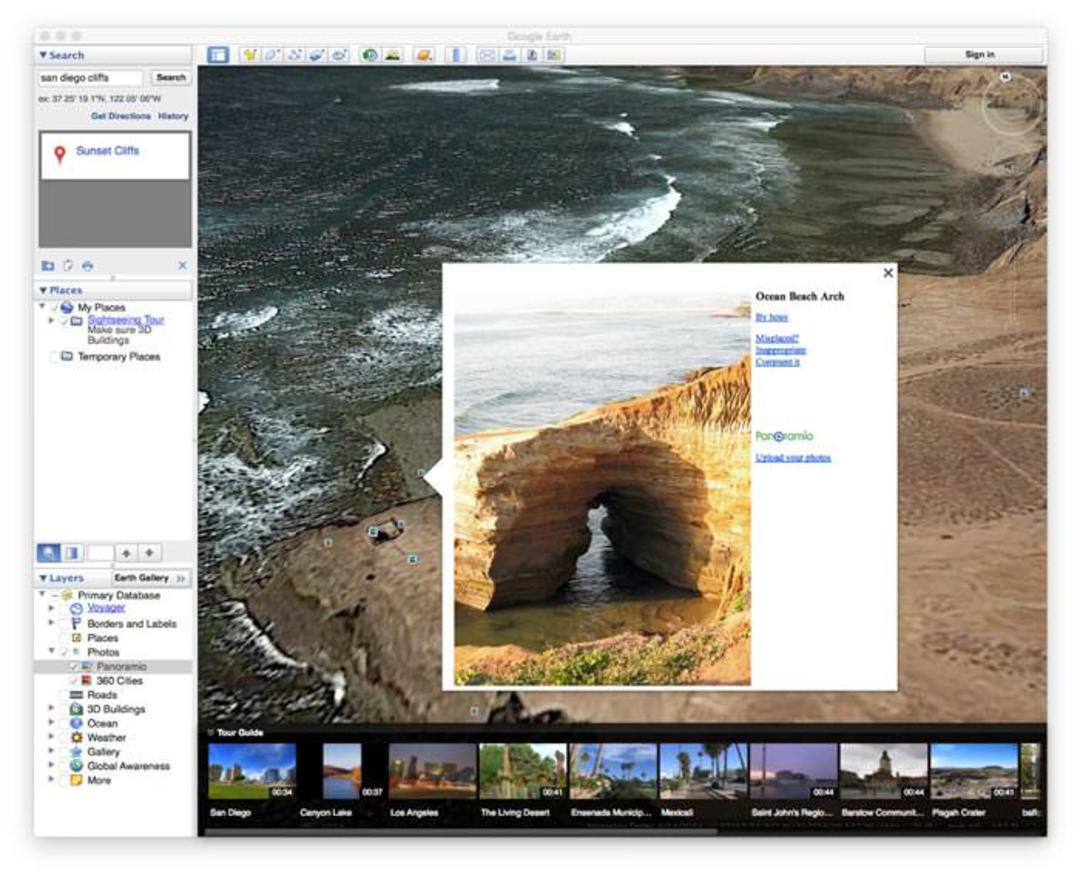This screenshot has width=1080, height=876.
Task: Click the print icon in toolbar
Action: point(510,55)
